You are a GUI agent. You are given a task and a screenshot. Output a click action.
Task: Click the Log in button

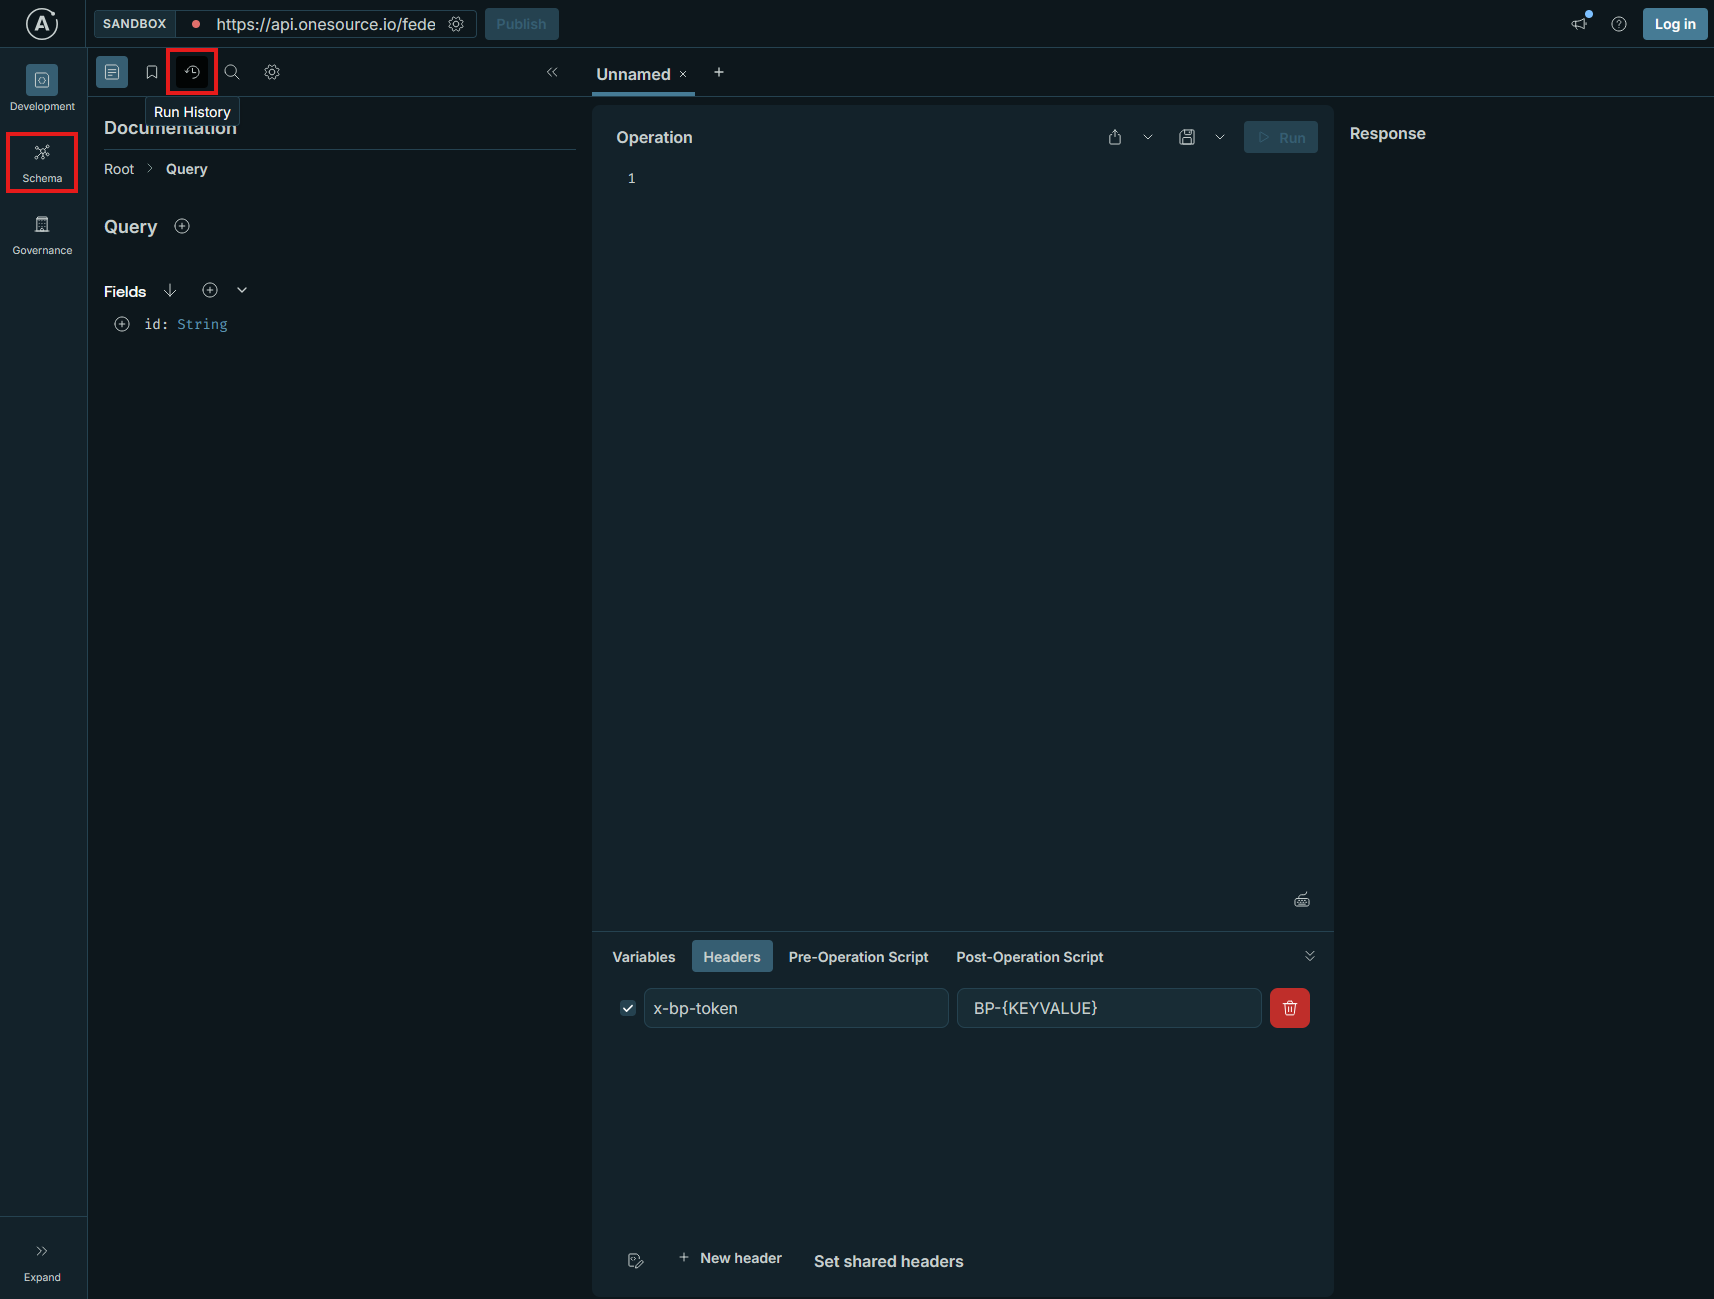point(1674,23)
